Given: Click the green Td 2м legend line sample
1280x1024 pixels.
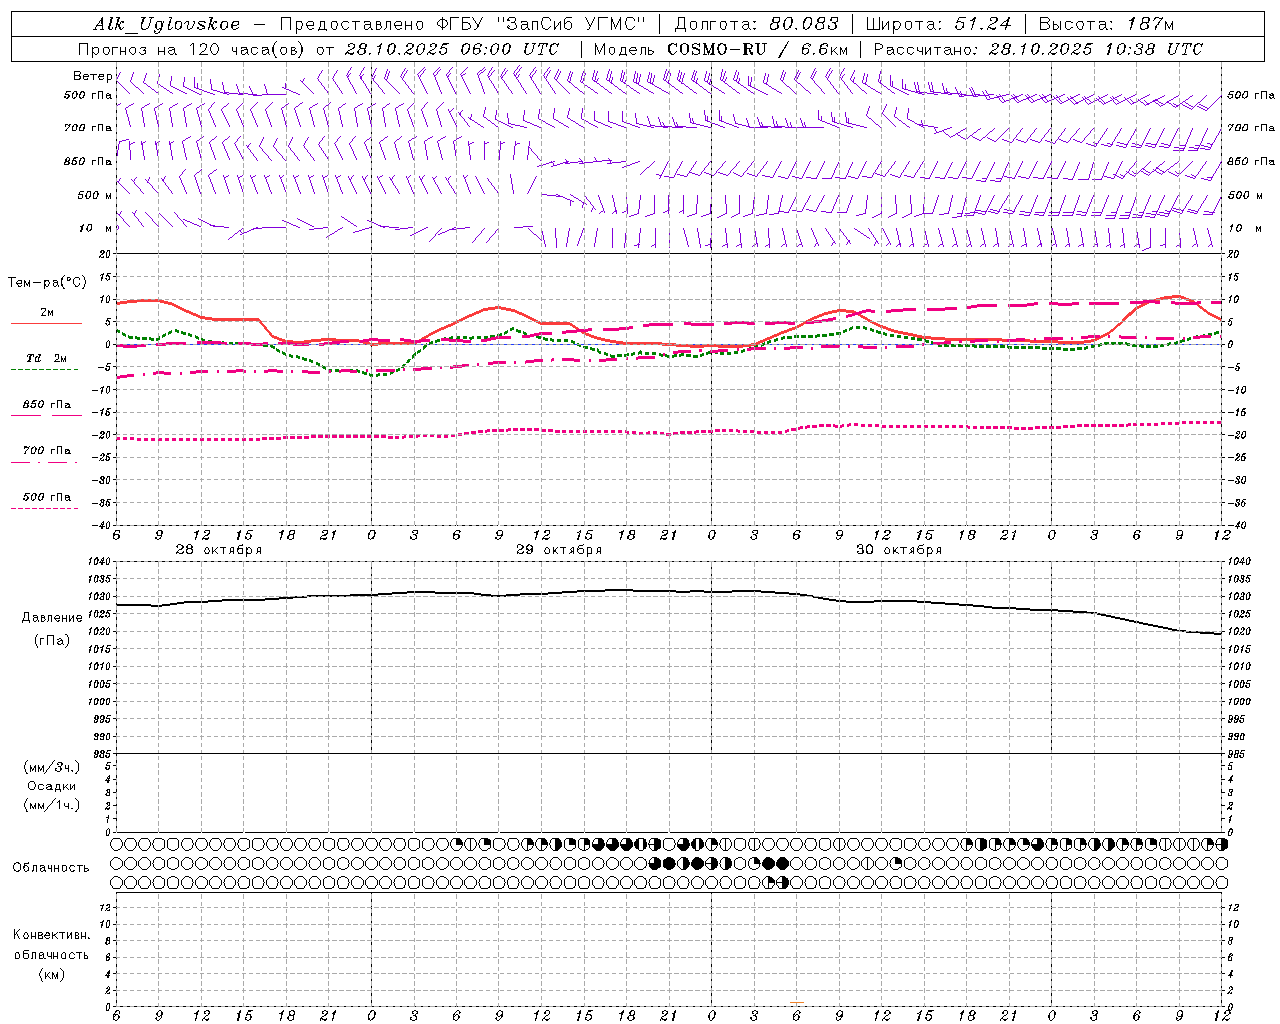Looking at the screenshot, I should tap(44, 370).
